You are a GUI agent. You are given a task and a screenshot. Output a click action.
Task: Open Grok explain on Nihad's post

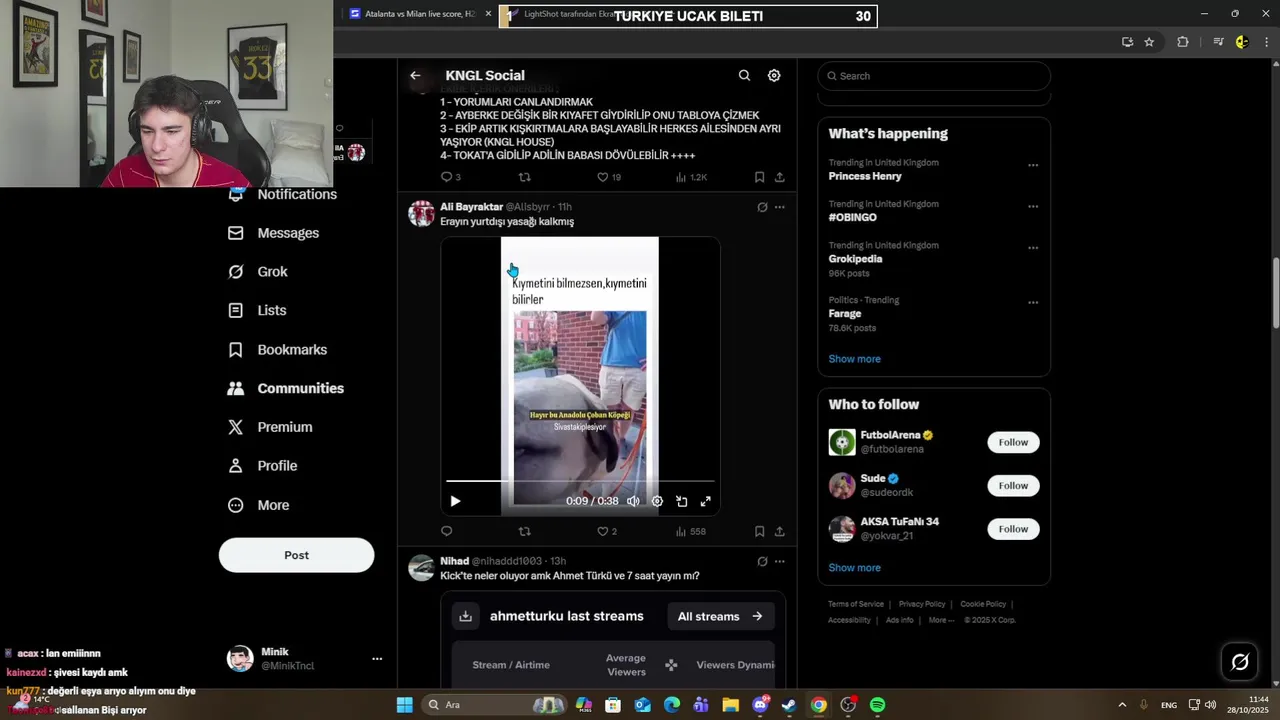(x=762, y=561)
